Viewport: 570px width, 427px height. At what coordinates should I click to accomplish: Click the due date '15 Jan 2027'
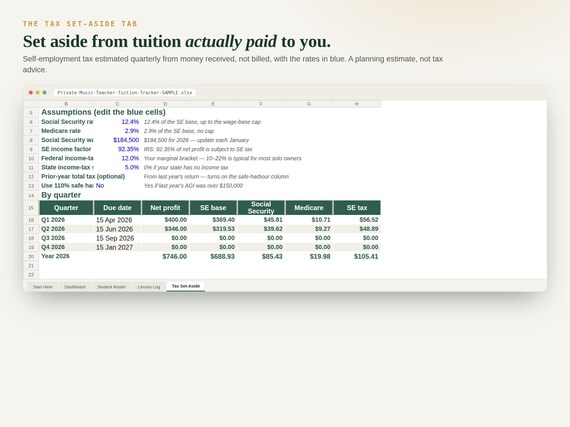click(x=117, y=247)
